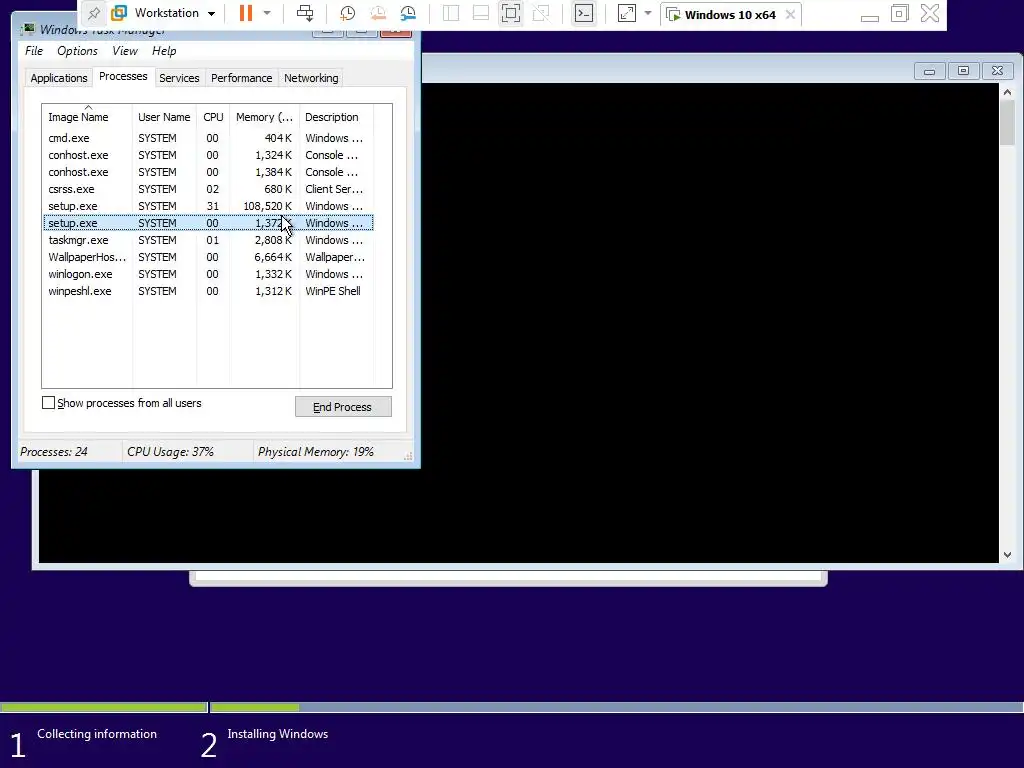The image size is (1024, 768).
Task: Open the Help menu in Task Manager
Action: pyautogui.click(x=164, y=51)
